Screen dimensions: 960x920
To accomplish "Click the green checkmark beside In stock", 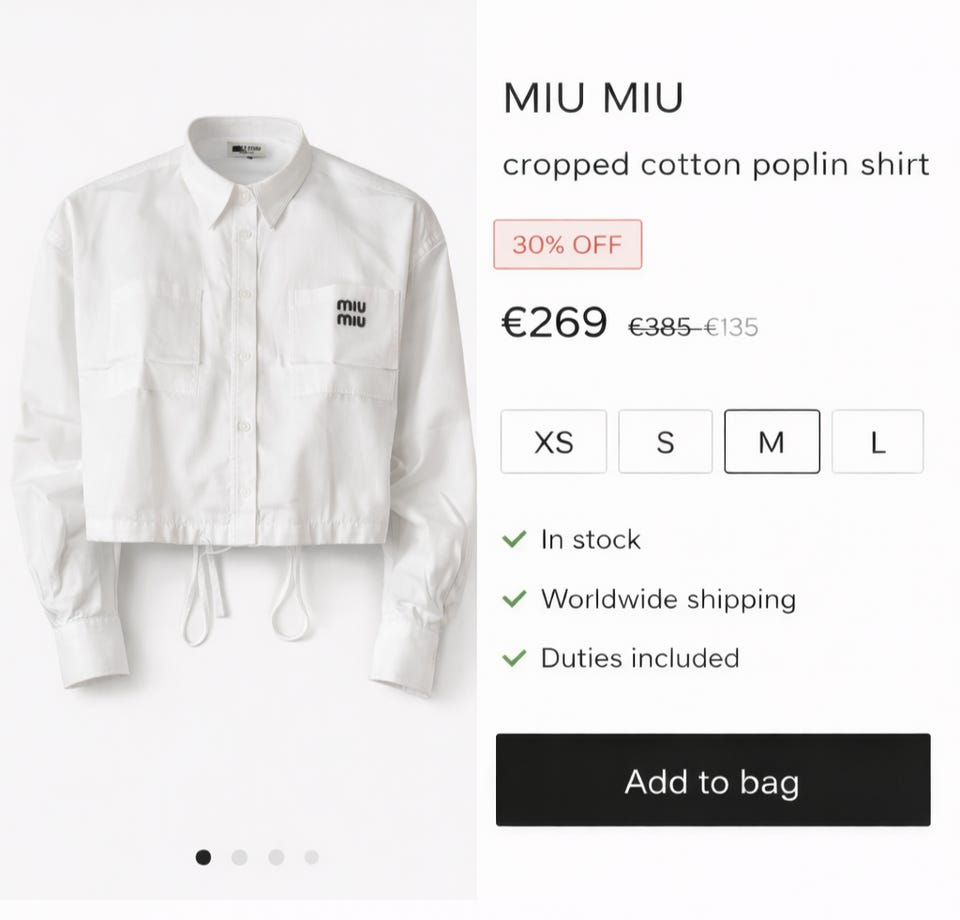I will point(514,540).
